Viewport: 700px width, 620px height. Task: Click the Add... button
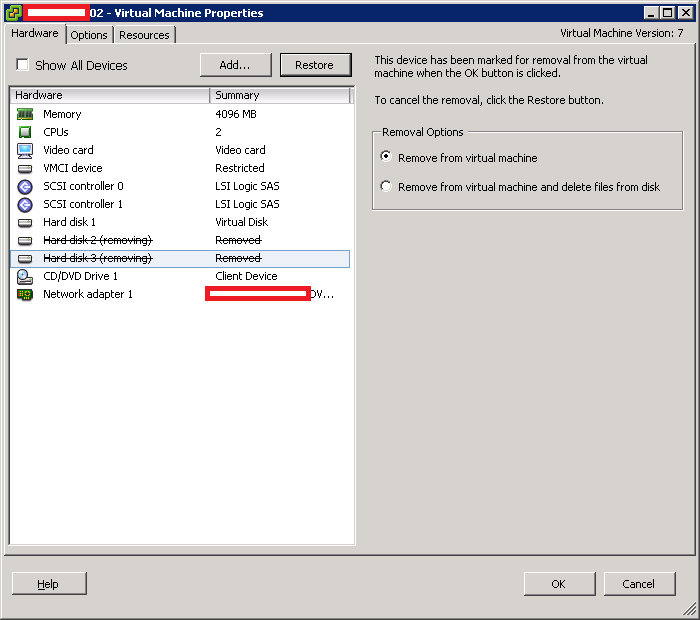click(x=235, y=65)
